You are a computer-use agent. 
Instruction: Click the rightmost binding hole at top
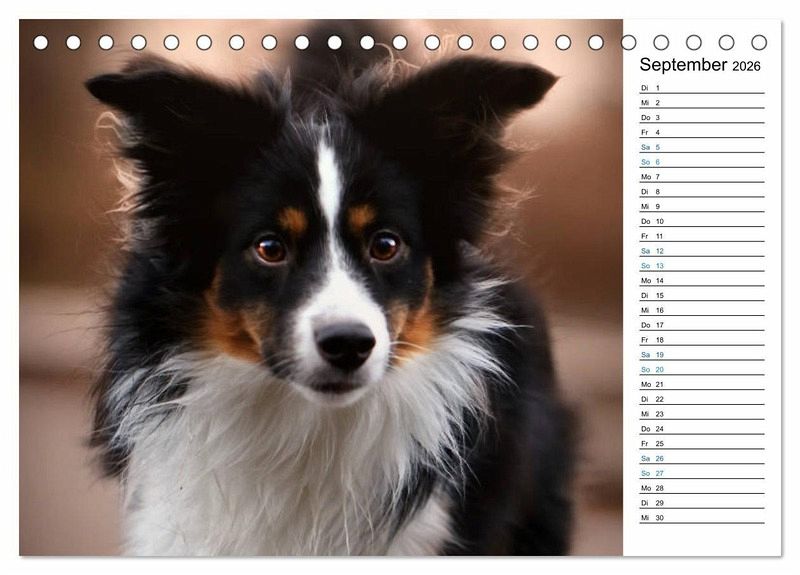click(x=759, y=42)
